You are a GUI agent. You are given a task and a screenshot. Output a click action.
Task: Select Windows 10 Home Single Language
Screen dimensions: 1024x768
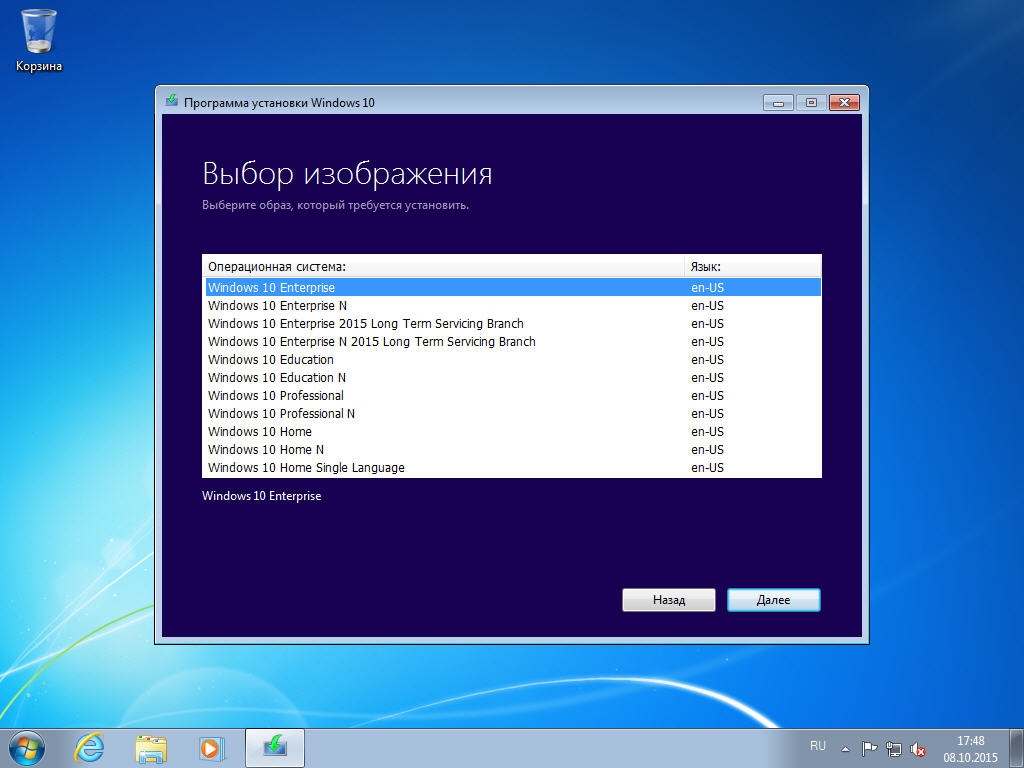tap(513, 467)
